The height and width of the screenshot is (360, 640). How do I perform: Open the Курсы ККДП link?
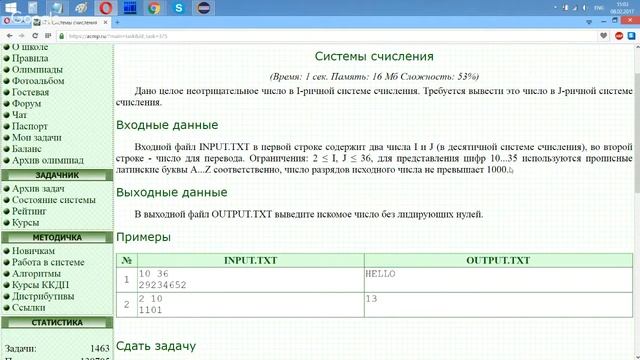click(40, 285)
